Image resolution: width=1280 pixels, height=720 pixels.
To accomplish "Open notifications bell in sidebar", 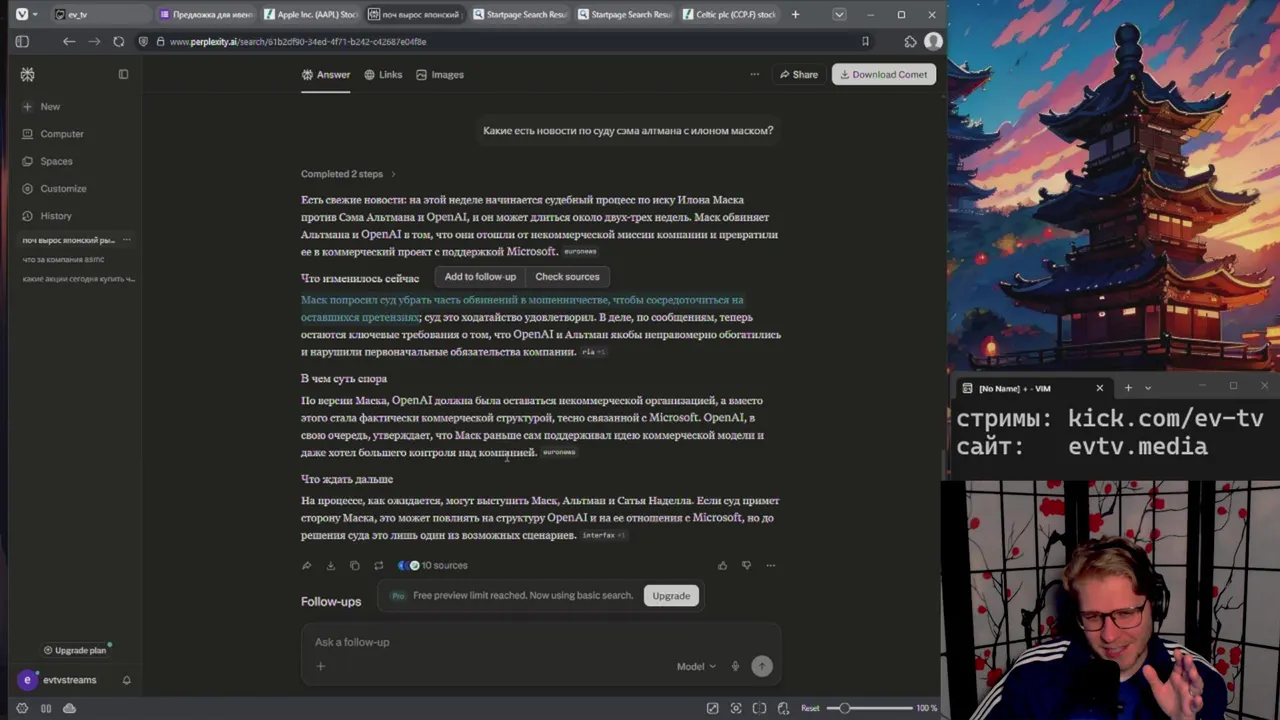I will click(x=126, y=680).
